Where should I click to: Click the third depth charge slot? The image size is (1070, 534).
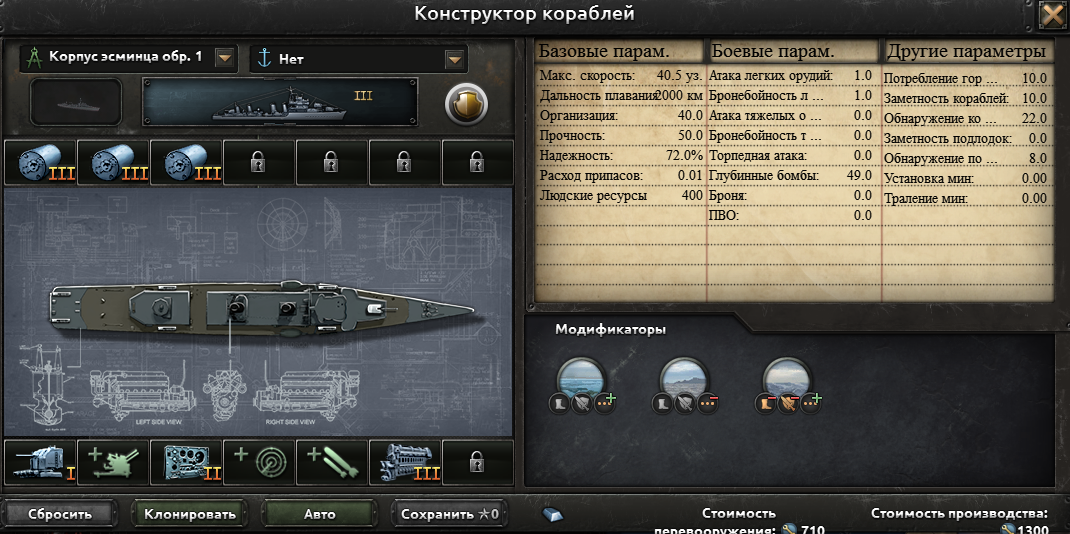coord(186,163)
